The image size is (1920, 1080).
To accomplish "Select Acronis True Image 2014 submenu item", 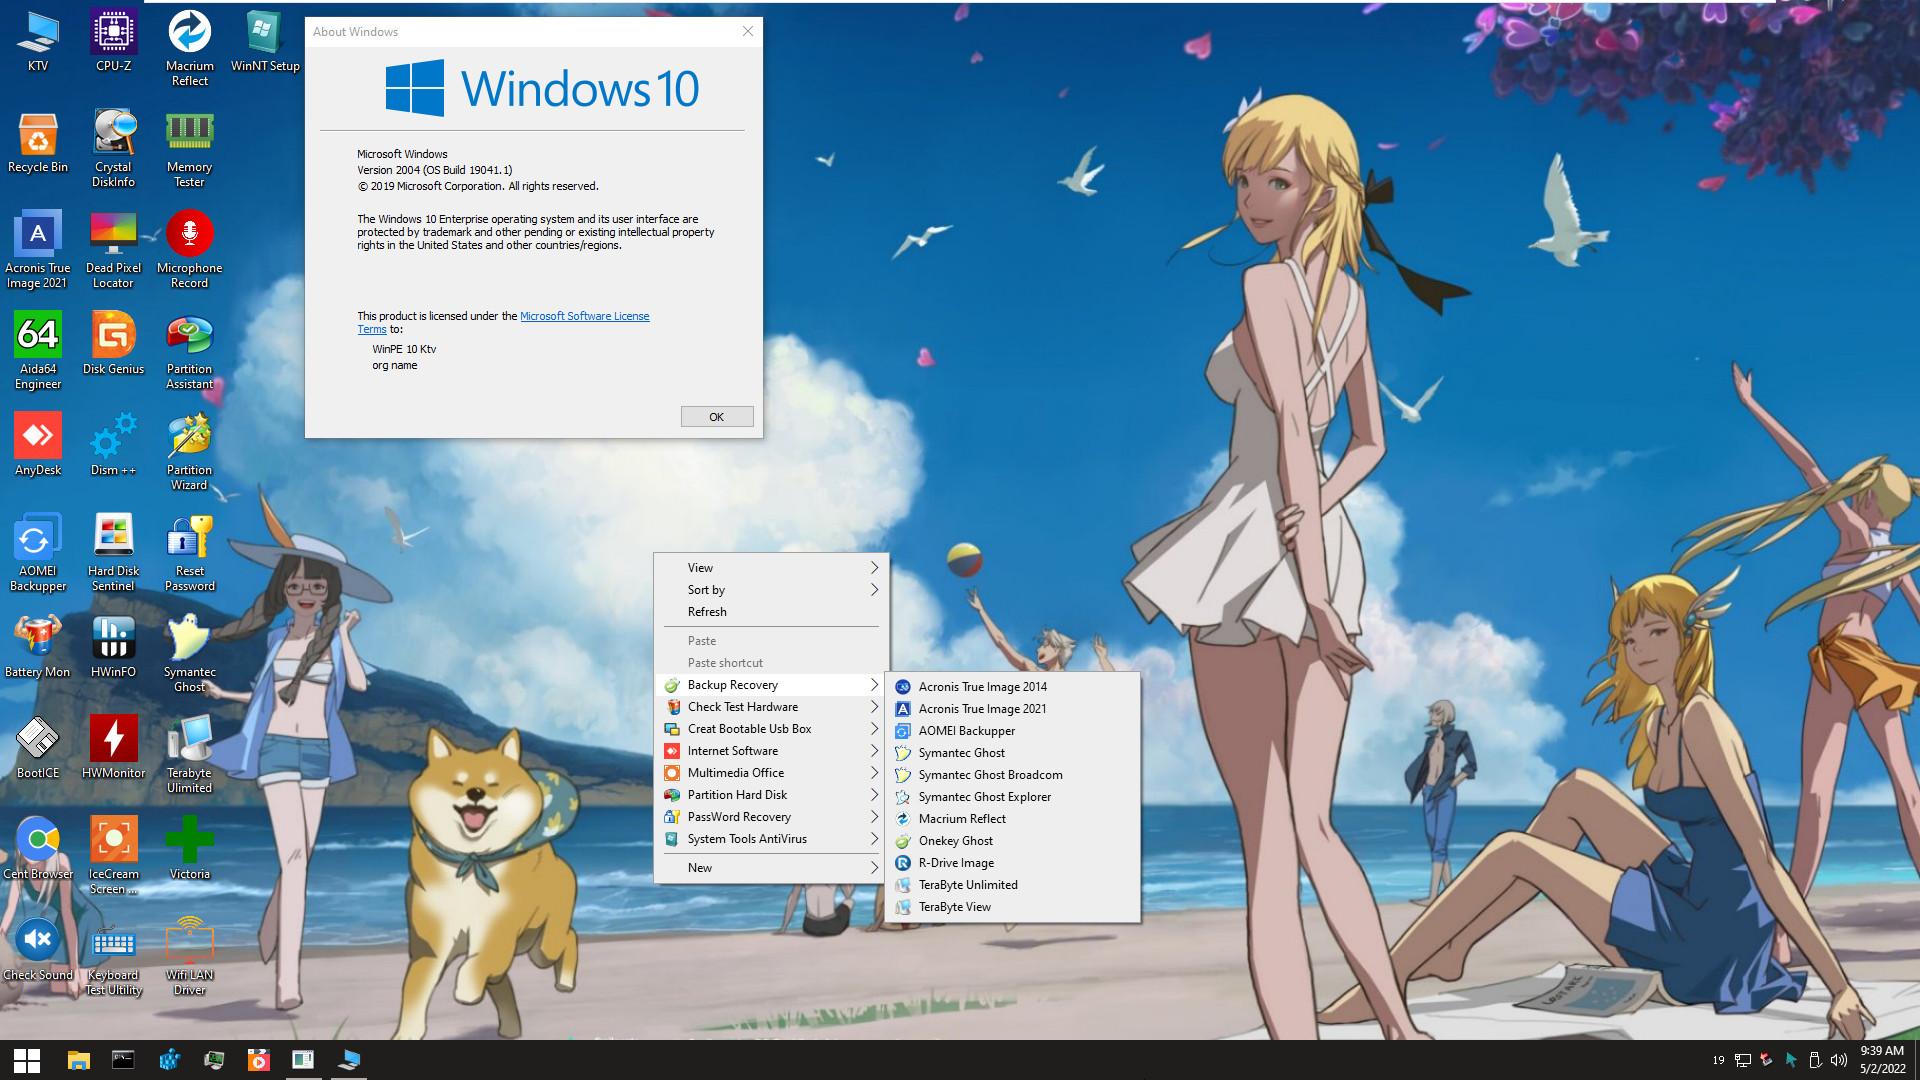I will click(x=1013, y=687).
